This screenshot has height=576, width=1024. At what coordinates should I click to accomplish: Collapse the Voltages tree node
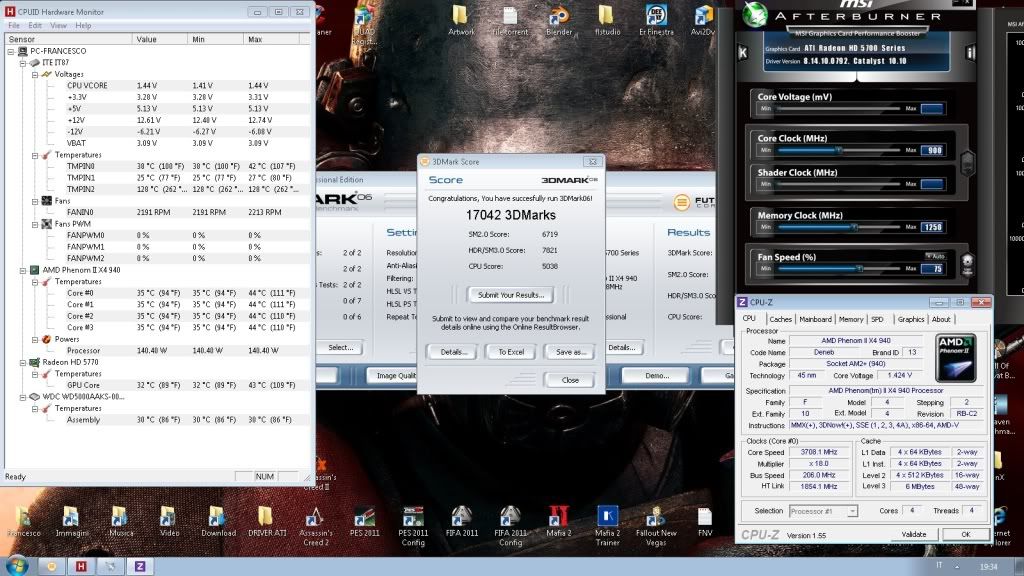coord(35,74)
